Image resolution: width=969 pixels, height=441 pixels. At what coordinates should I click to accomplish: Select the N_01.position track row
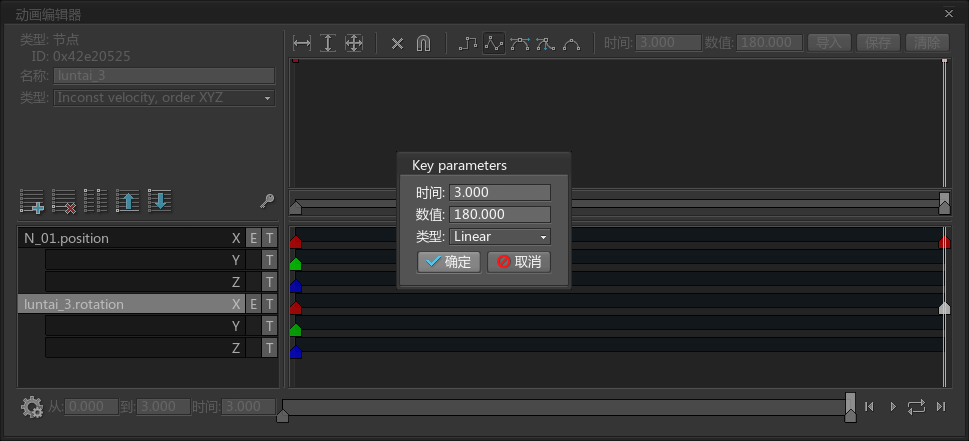click(x=124, y=238)
